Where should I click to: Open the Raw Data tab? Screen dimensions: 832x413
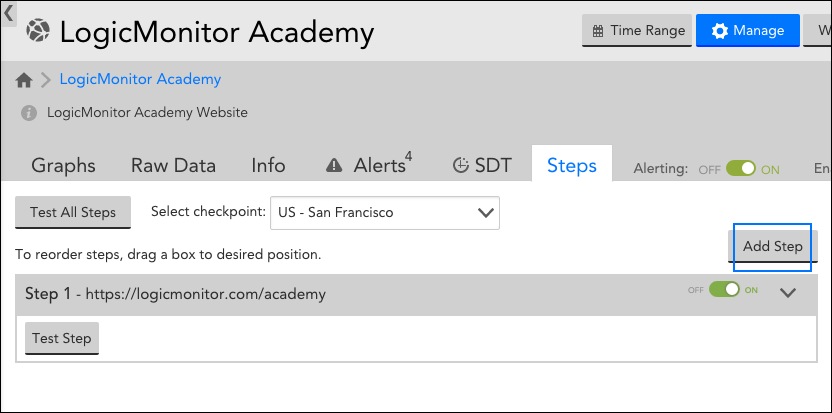click(173, 166)
